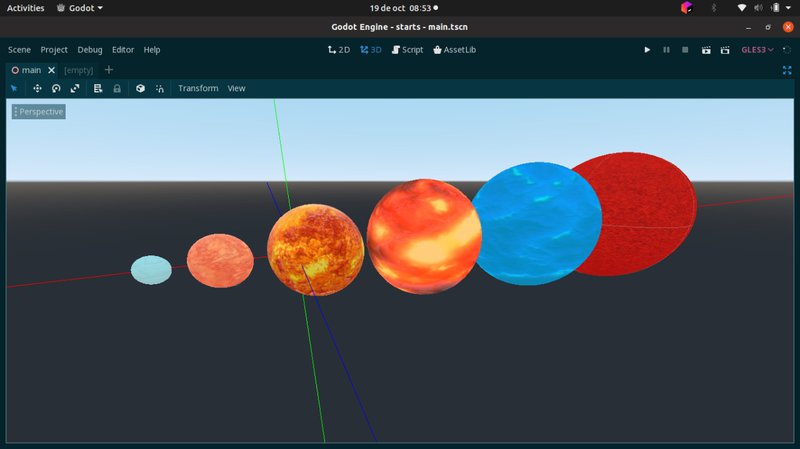Open the Perspective view menu

[39, 111]
